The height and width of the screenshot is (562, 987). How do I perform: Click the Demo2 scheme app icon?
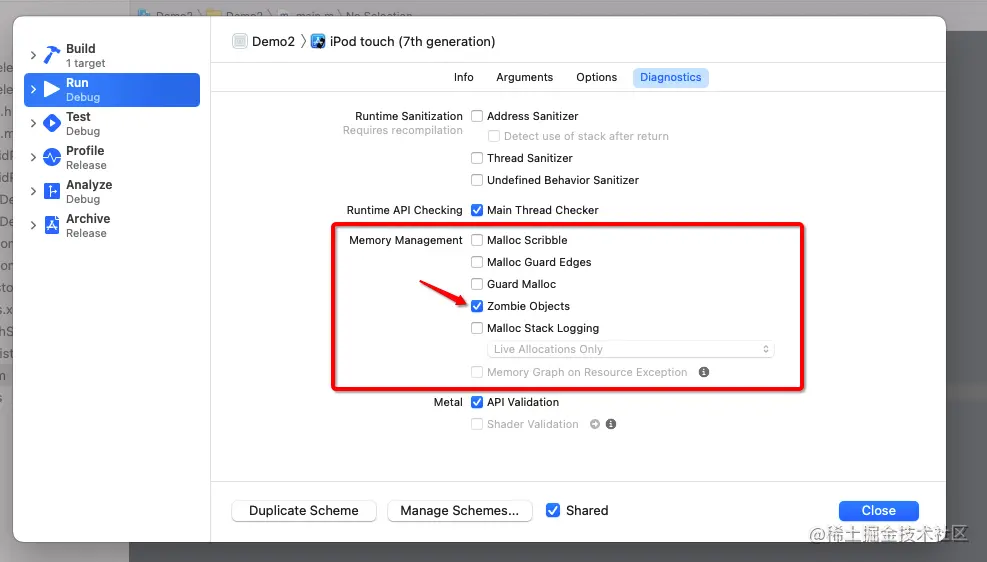point(240,42)
